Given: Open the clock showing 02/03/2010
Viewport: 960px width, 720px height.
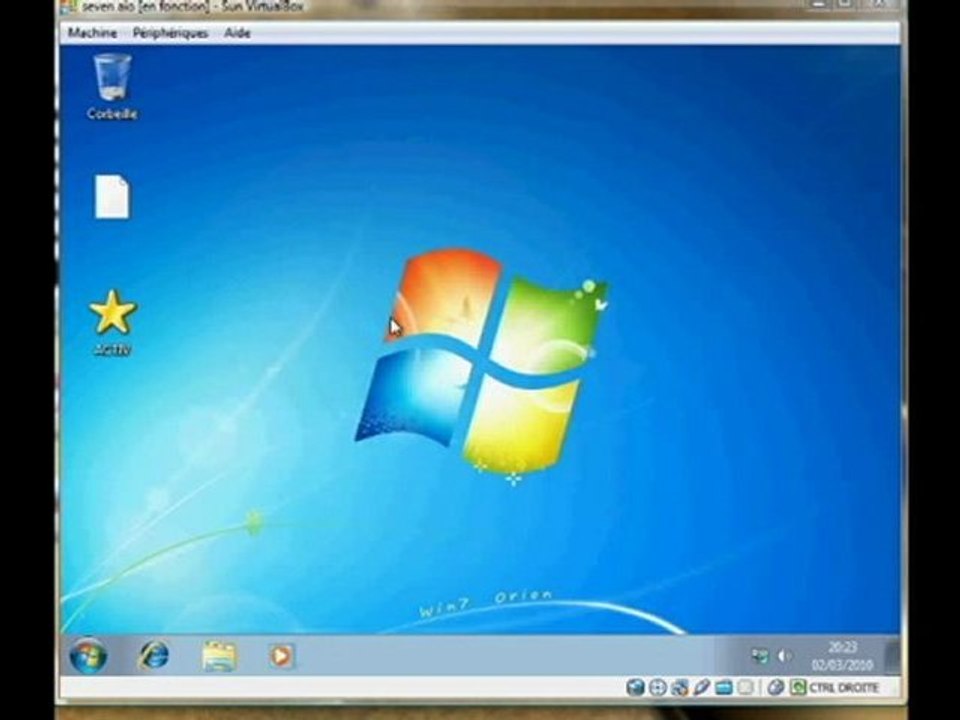Looking at the screenshot, I should pyautogui.click(x=842, y=656).
